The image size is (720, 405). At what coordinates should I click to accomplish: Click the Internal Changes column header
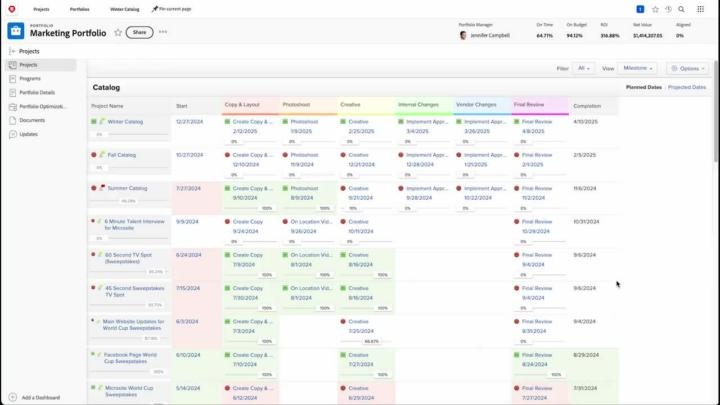[x=424, y=106]
